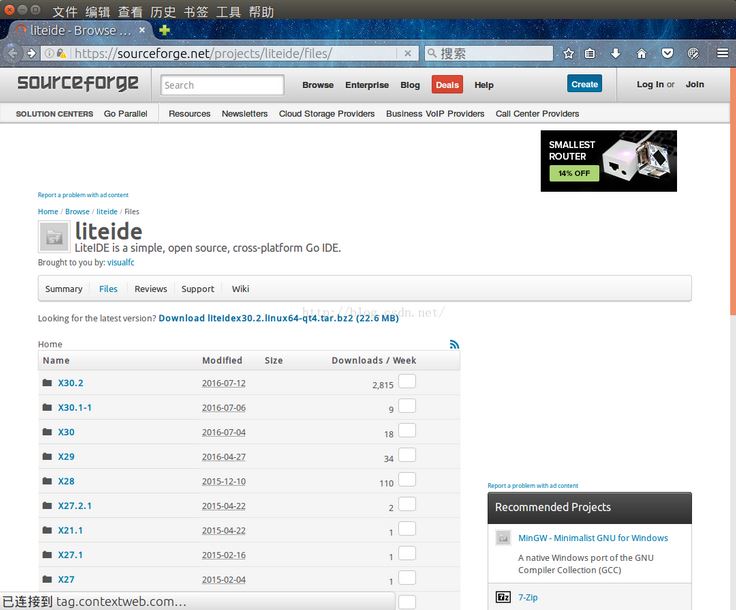Open the 帮助 (Help) menu
Image resolution: width=736 pixels, height=610 pixels.
click(261, 11)
